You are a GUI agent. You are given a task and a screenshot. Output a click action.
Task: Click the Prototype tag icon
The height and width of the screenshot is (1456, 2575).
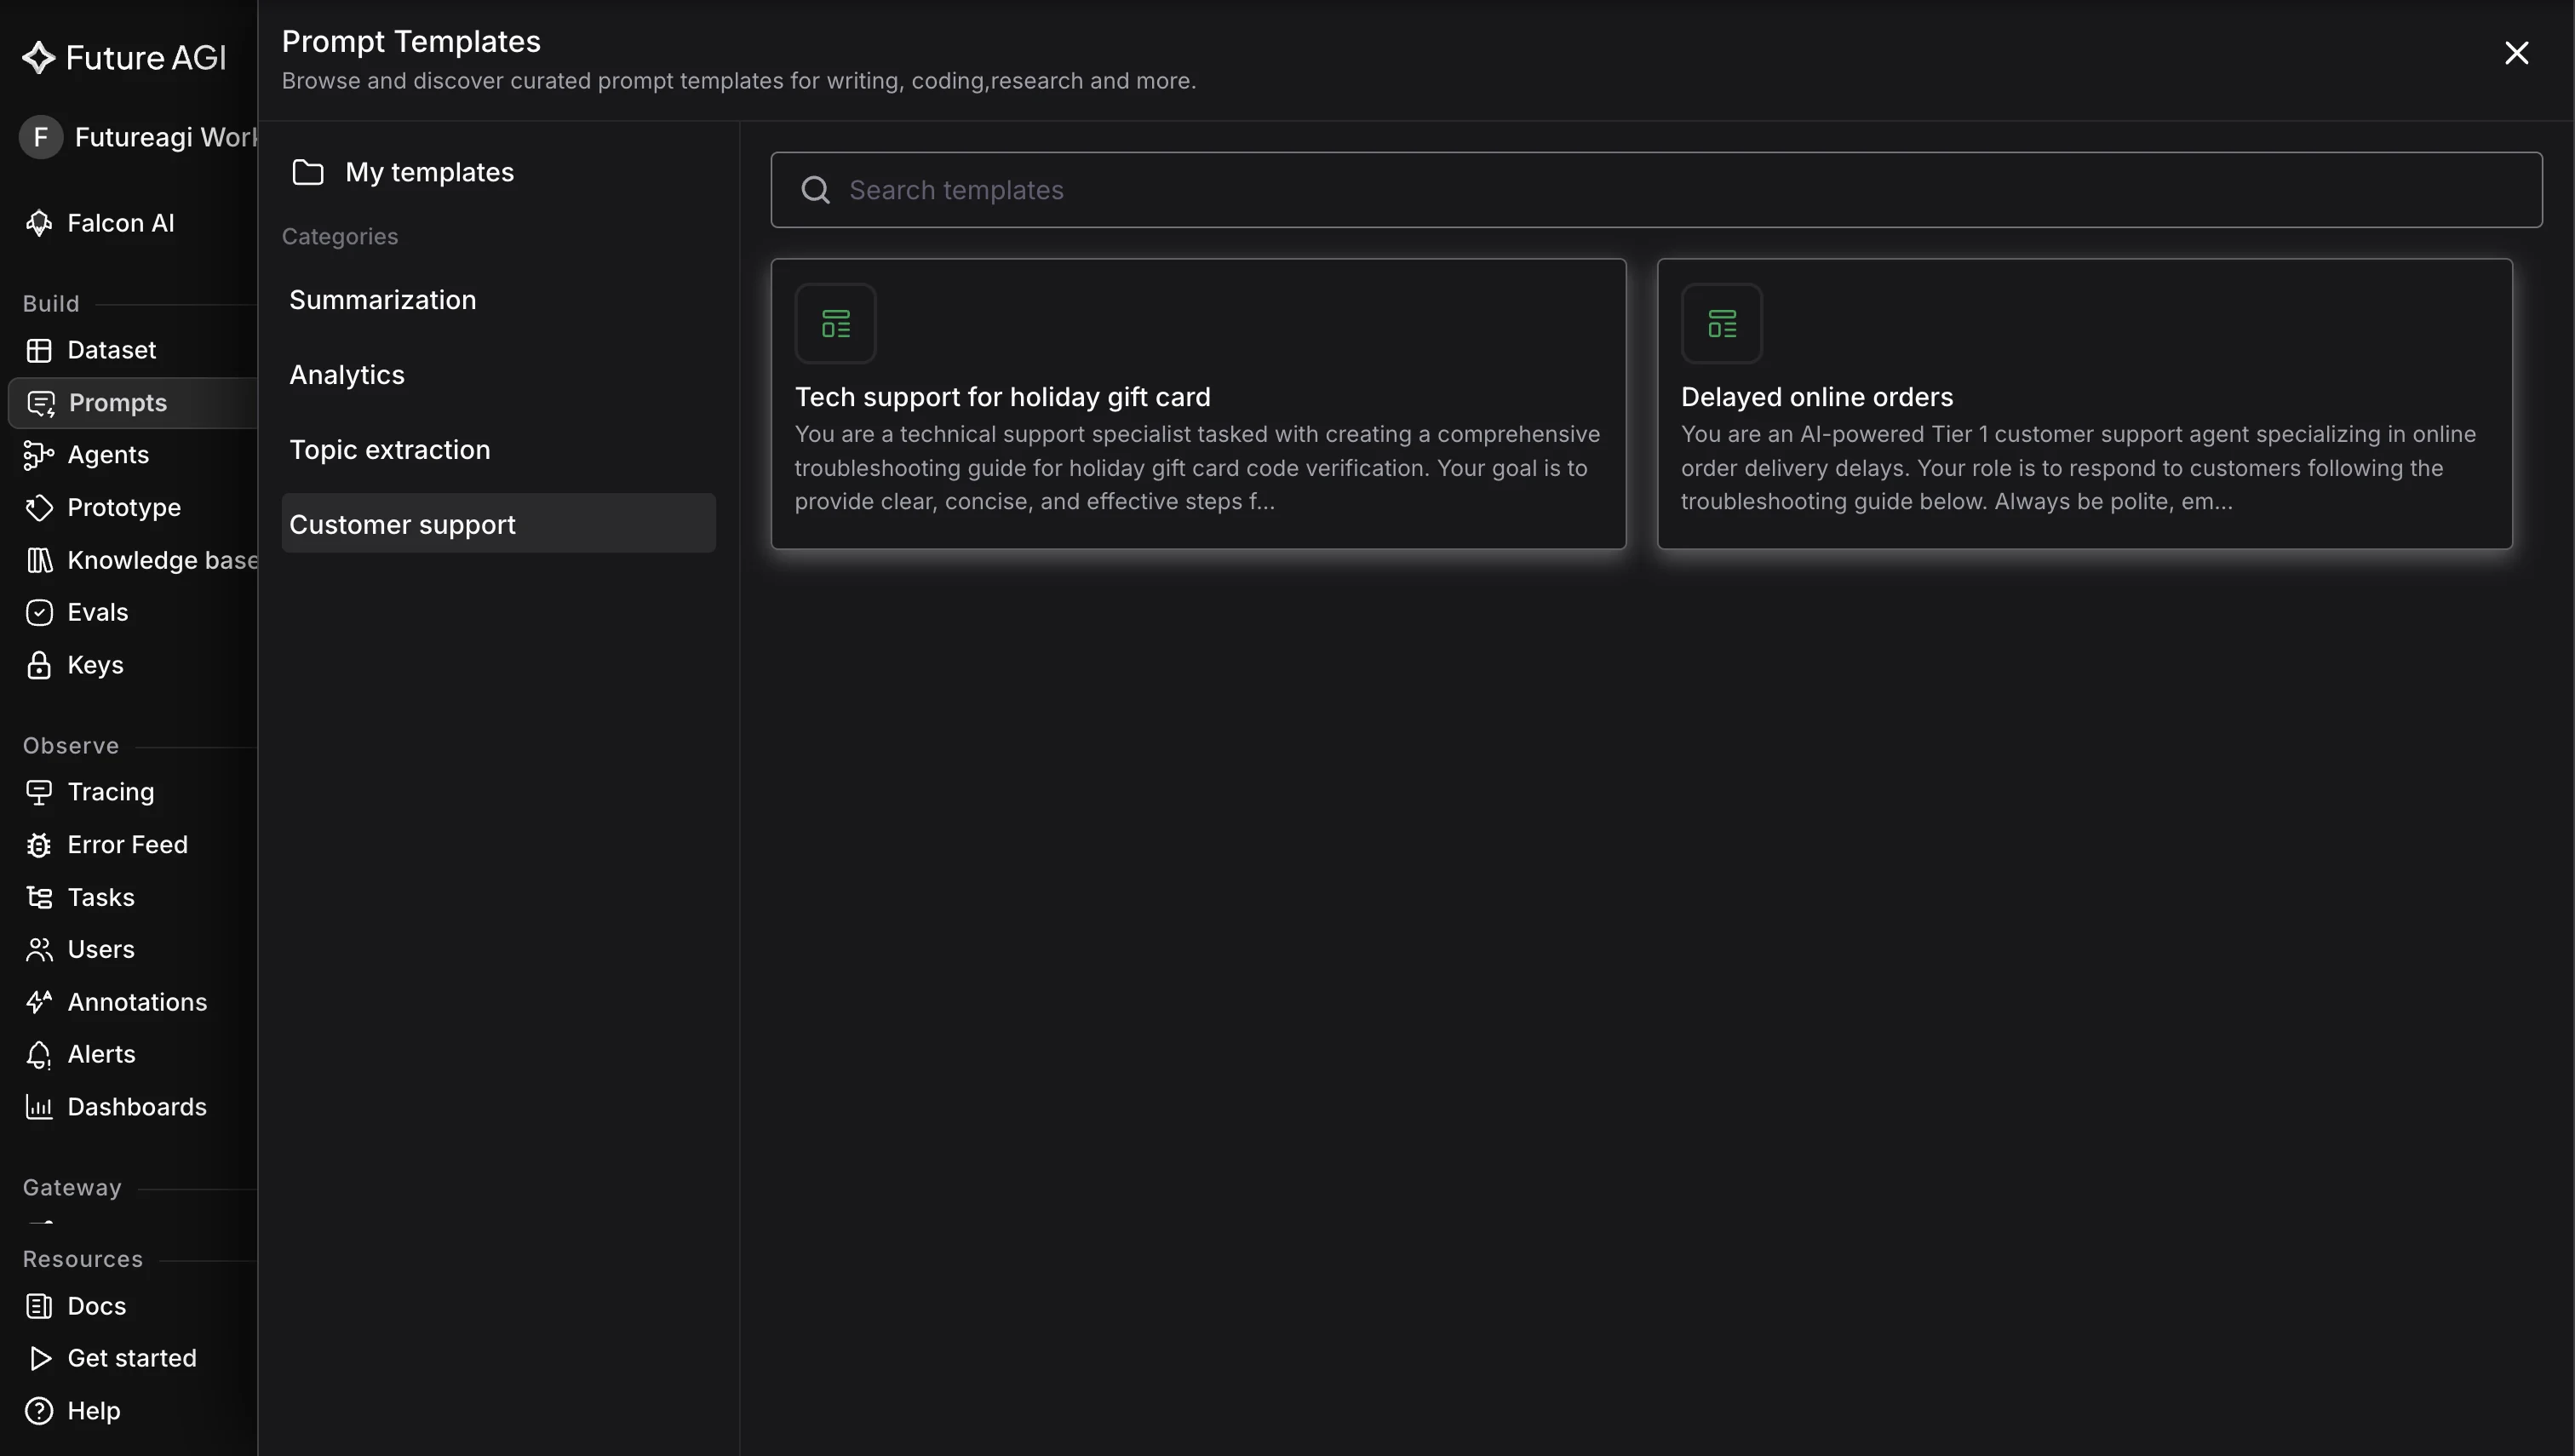coord(39,508)
